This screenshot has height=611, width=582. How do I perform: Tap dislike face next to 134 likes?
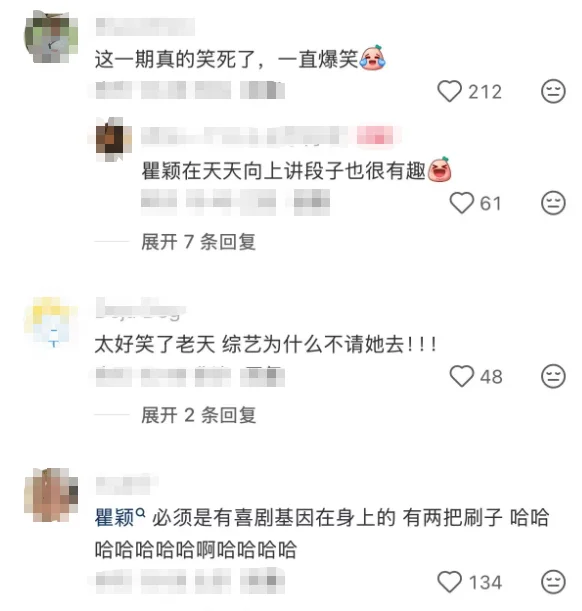(x=553, y=582)
